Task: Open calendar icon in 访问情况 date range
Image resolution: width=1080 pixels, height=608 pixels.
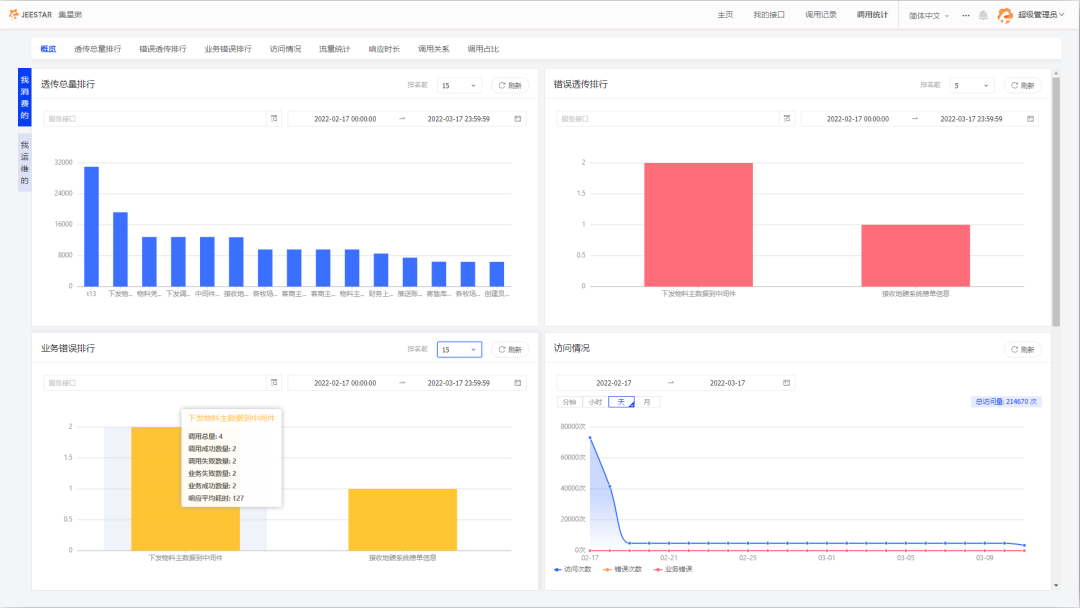Action: coord(787,383)
